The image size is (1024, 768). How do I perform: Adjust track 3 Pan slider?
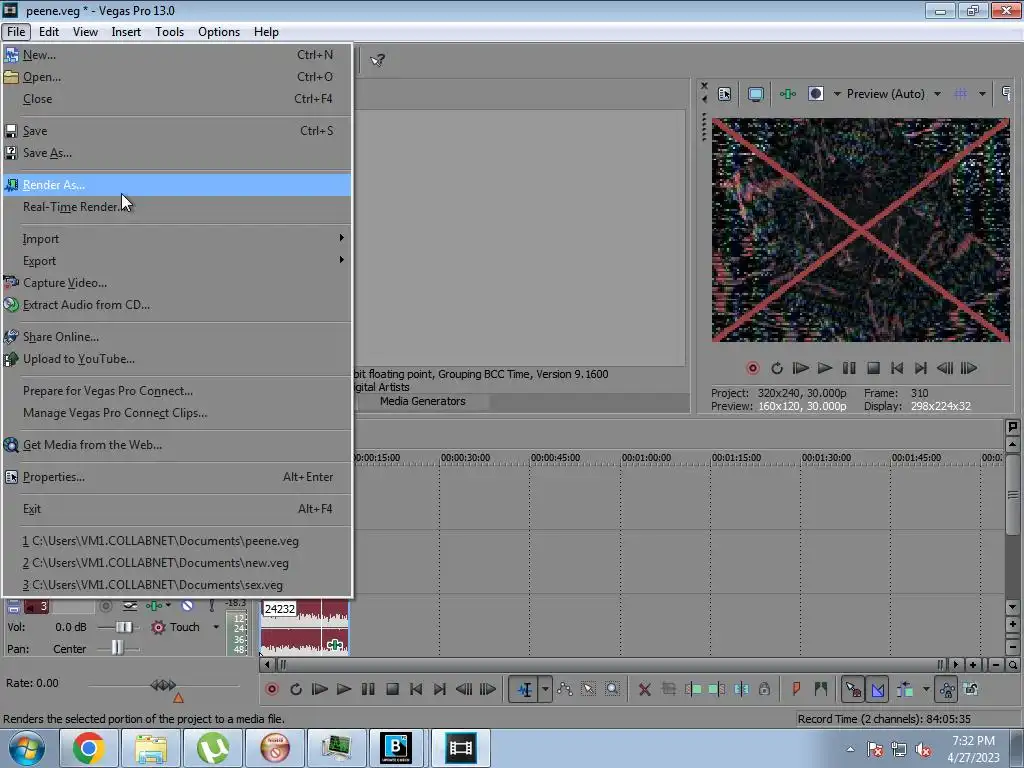coord(118,648)
